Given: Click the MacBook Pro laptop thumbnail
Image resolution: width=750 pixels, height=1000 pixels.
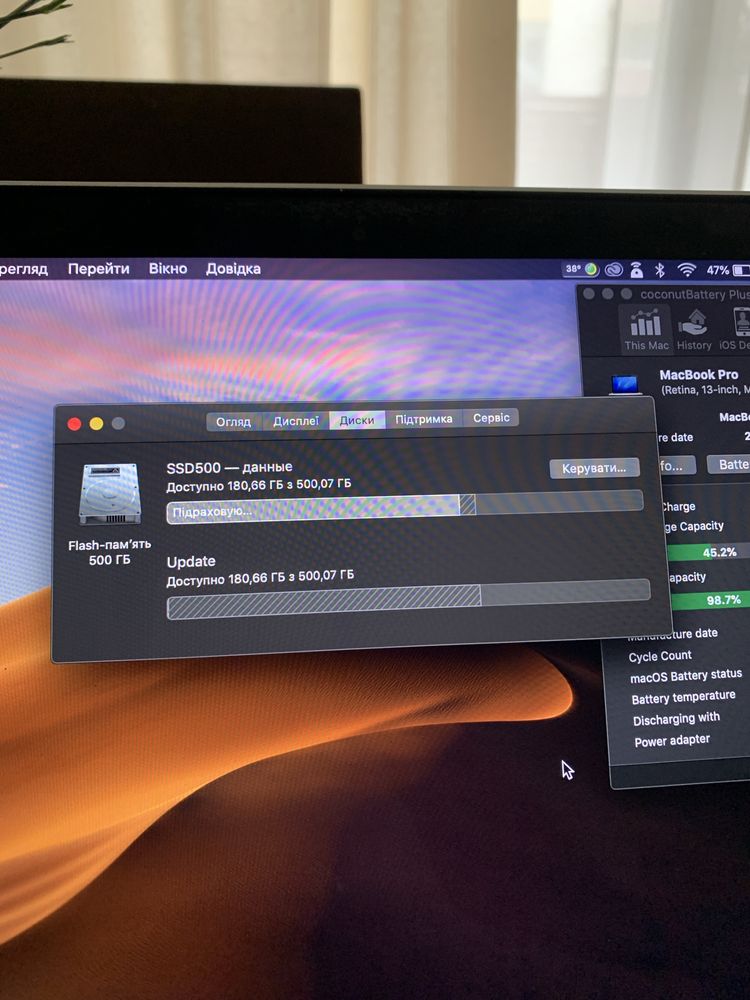Looking at the screenshot, I should click(x=625, y=385).
